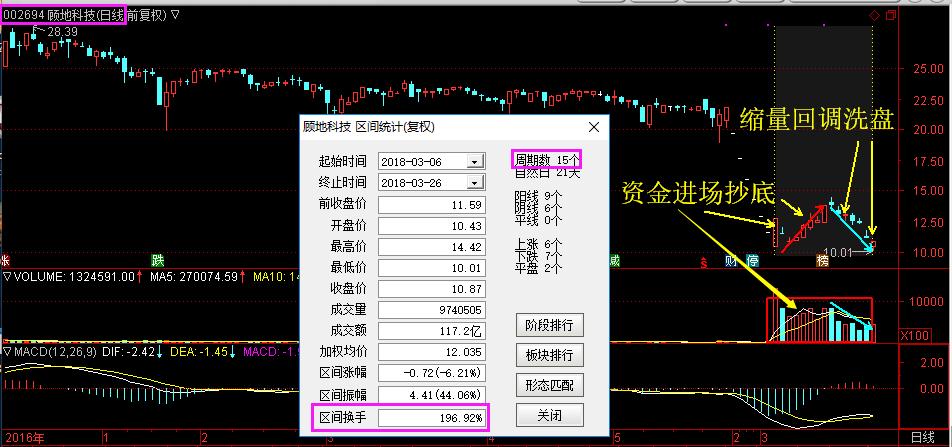Viewport: 952px width, 447px height.
Task: Click the VOLUME: 1324591.00 readout
Action: point(74,277)
